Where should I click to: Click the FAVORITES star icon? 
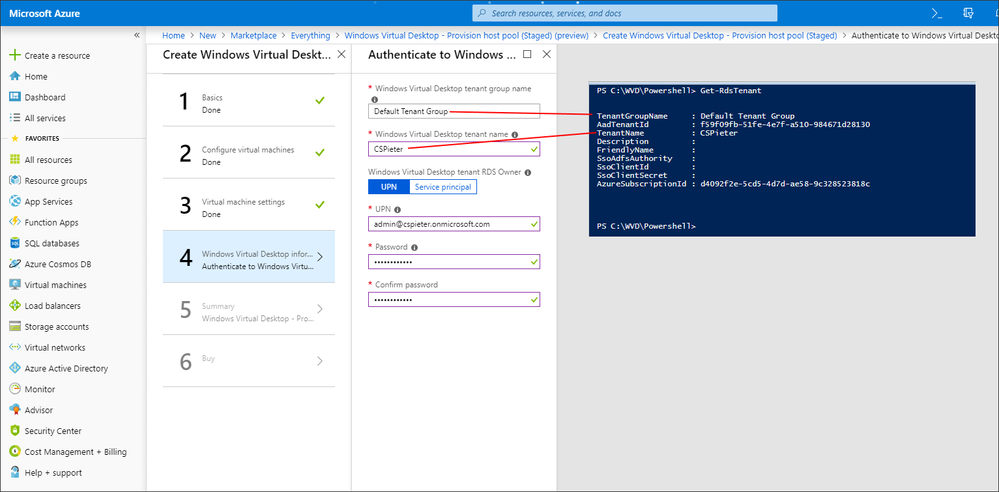(x=14, y=138)
